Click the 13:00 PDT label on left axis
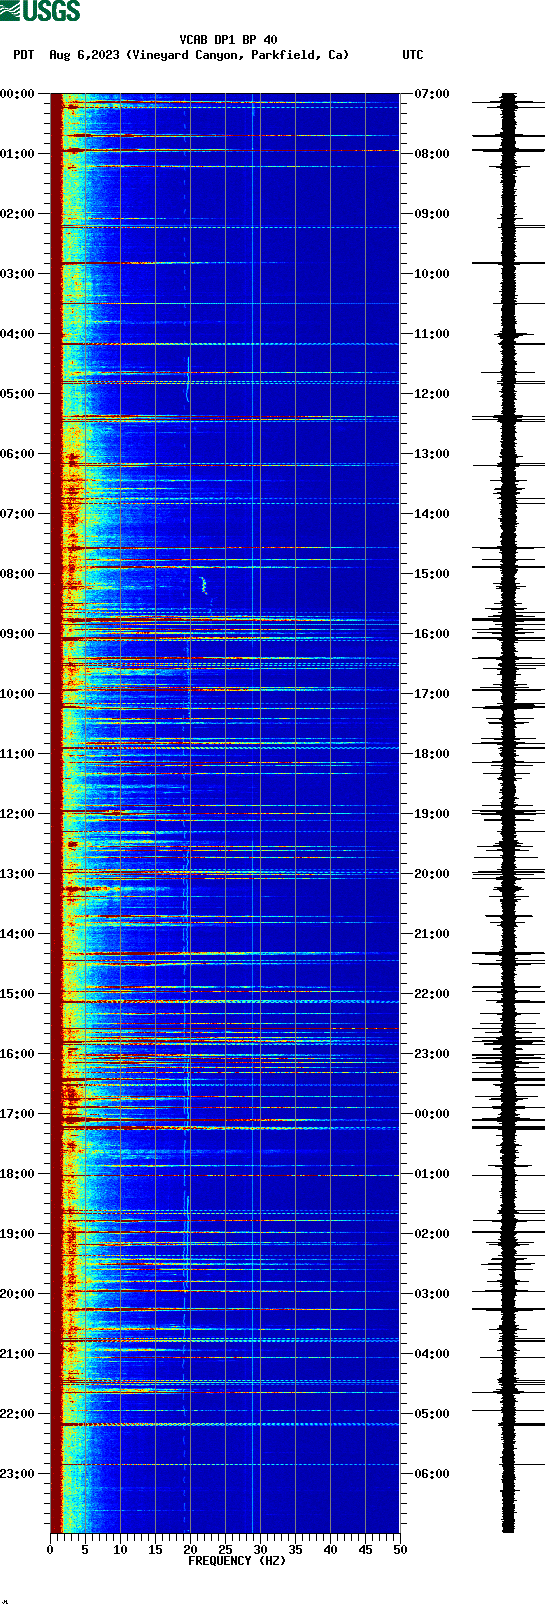This screenshot has width=552, height=1613. tap(17, 874)
